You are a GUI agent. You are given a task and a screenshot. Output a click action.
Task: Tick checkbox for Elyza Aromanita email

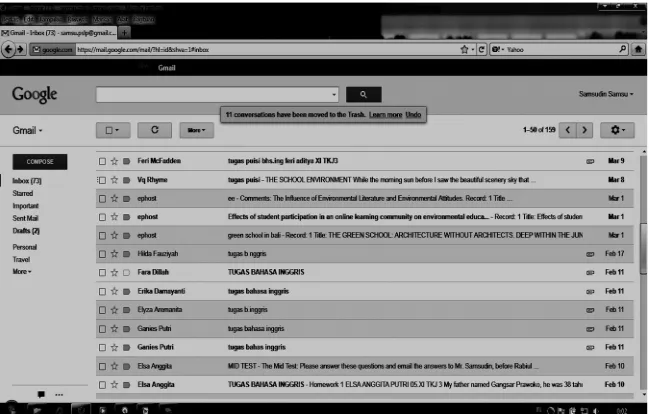(102, 310)
